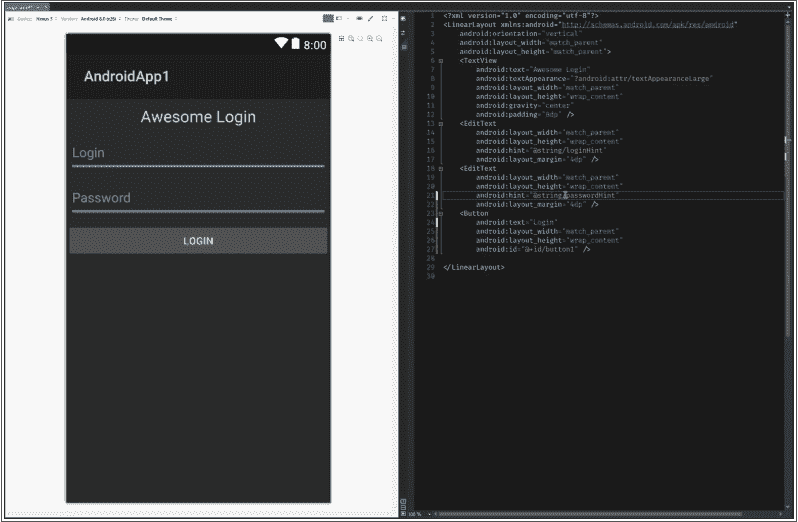Click the landscape orientation icon in designer toolbar
Screen dimensions: 798x522
(339, 18)
